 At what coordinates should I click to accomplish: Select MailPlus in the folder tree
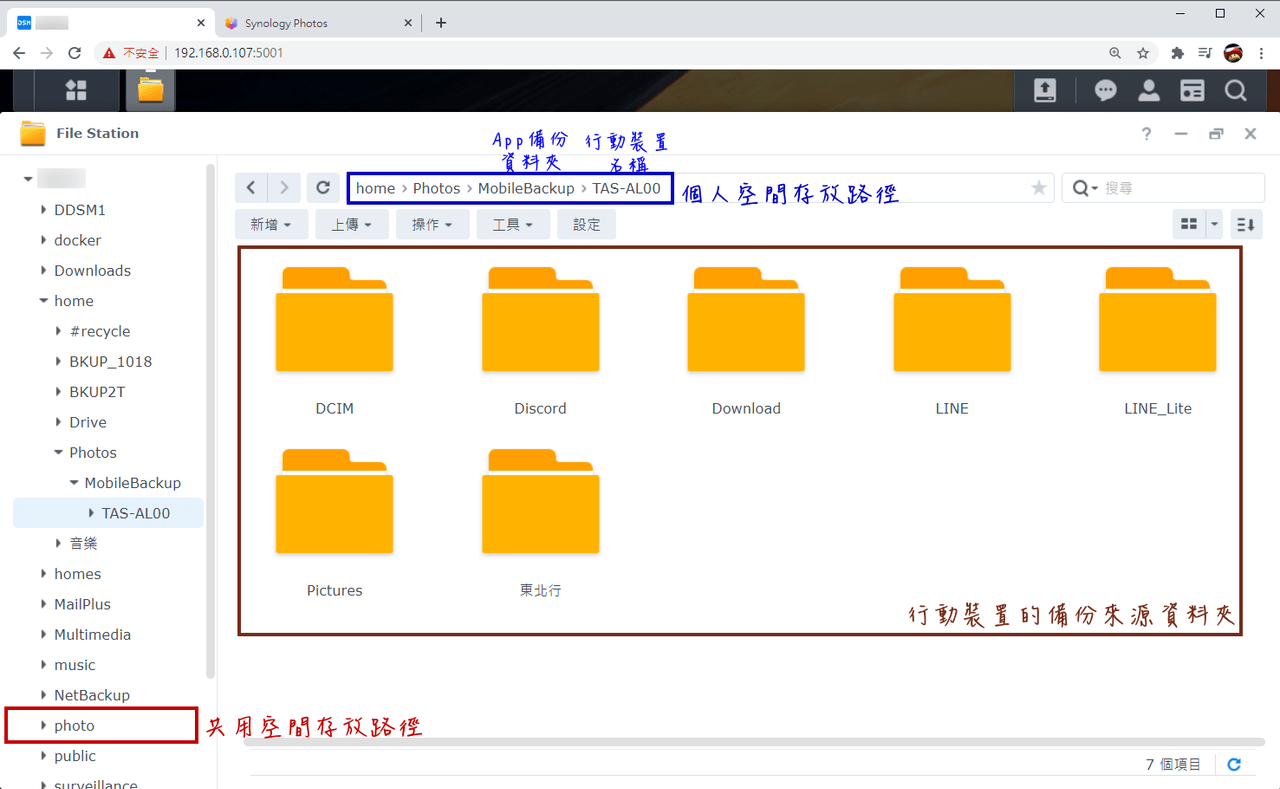click(82, 604)
